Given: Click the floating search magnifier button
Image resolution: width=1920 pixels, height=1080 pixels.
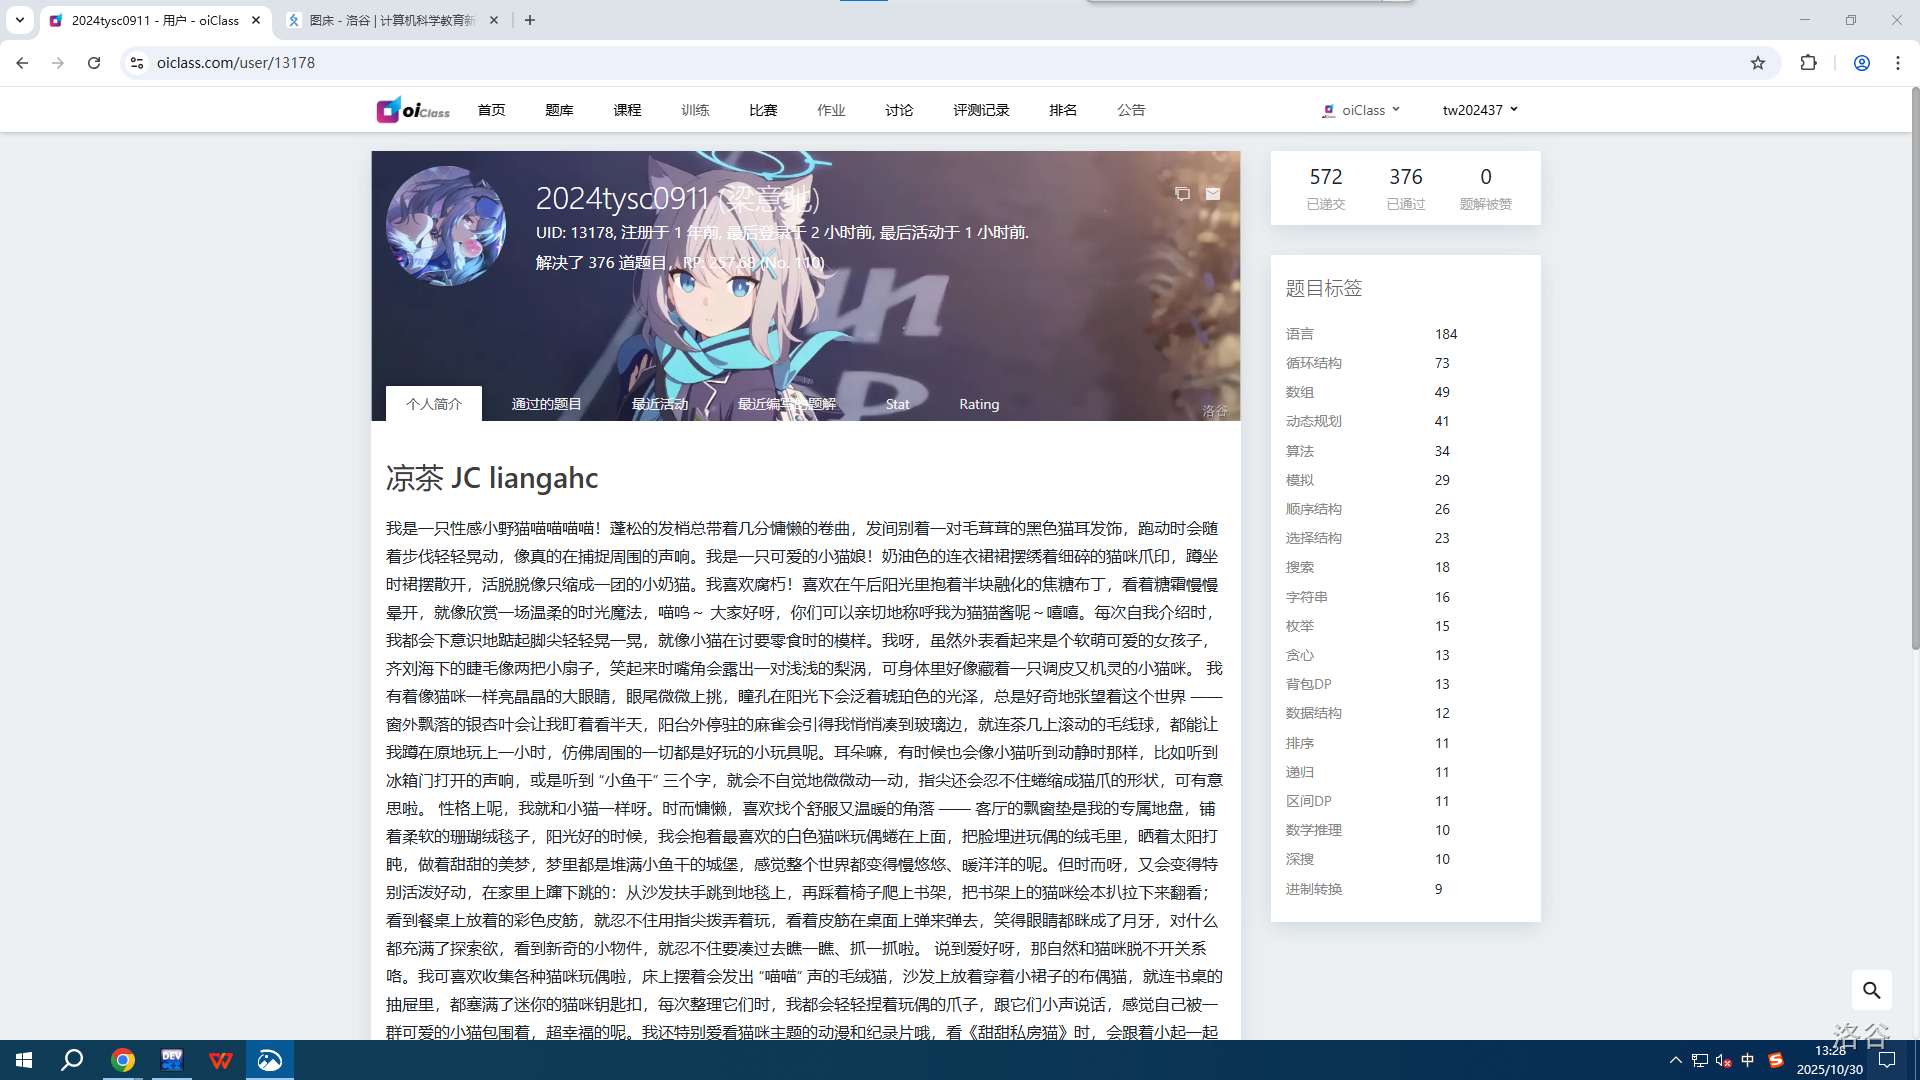Looking at the screenshot, I should click(1871, 990).
